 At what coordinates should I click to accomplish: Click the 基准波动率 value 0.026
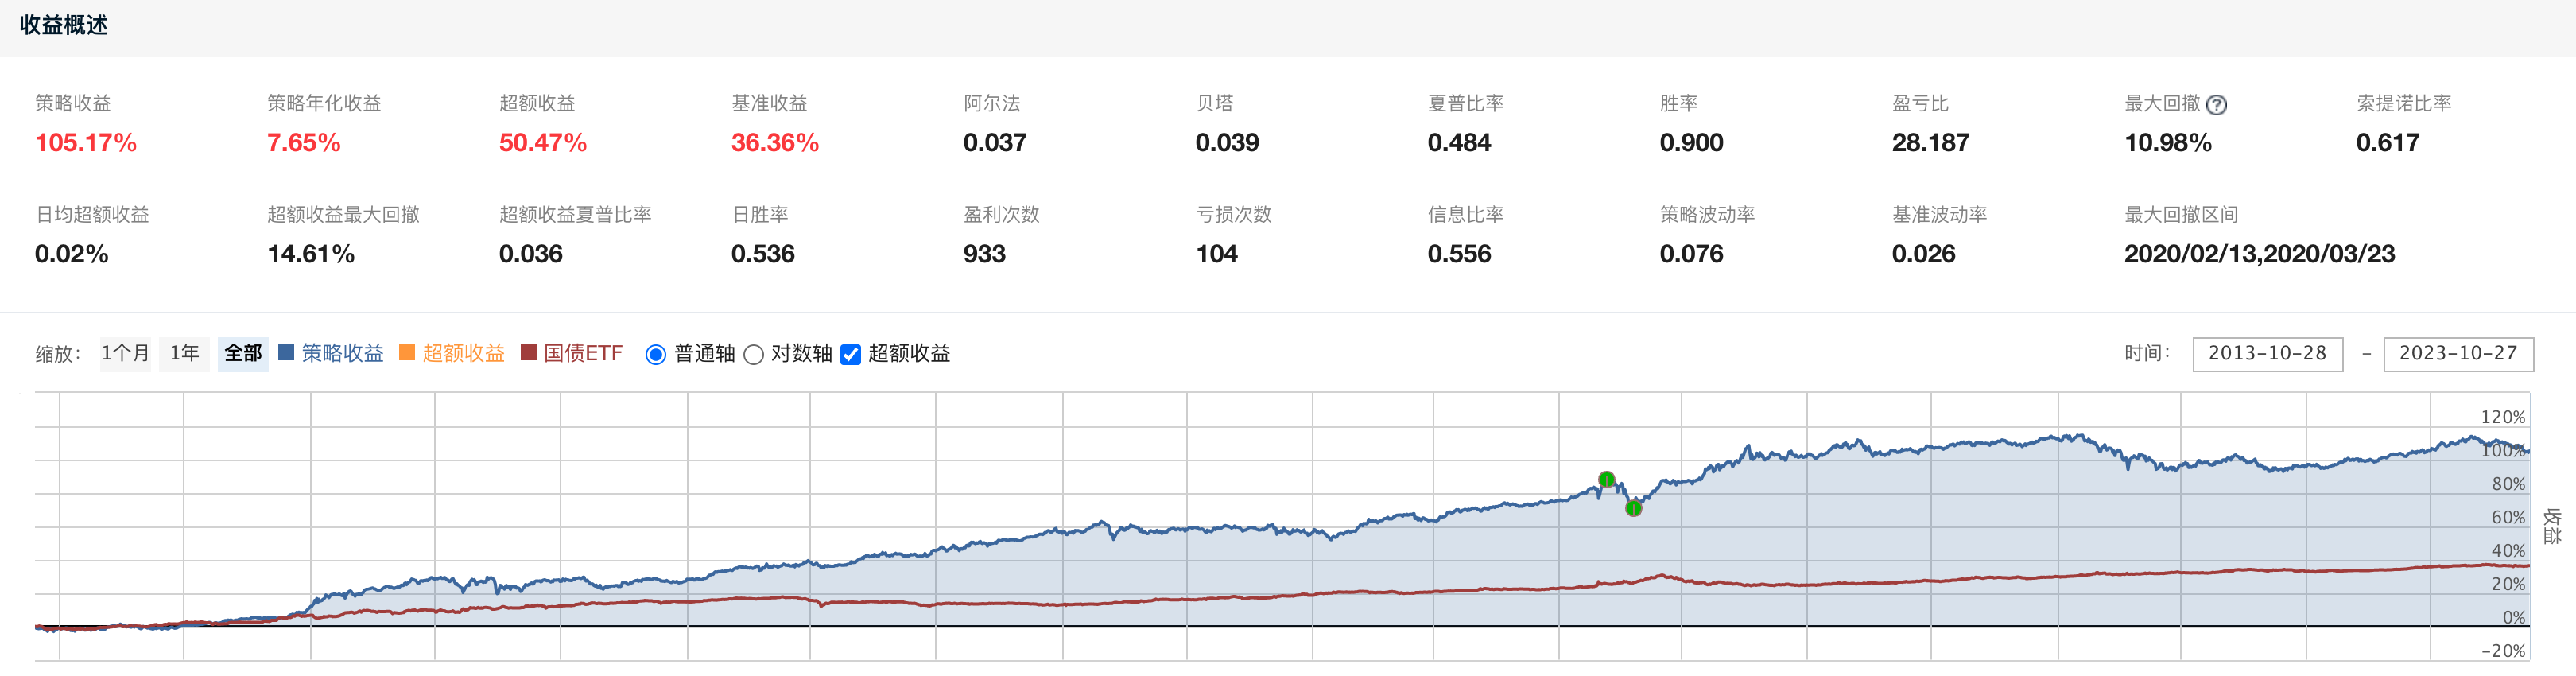1923,254
